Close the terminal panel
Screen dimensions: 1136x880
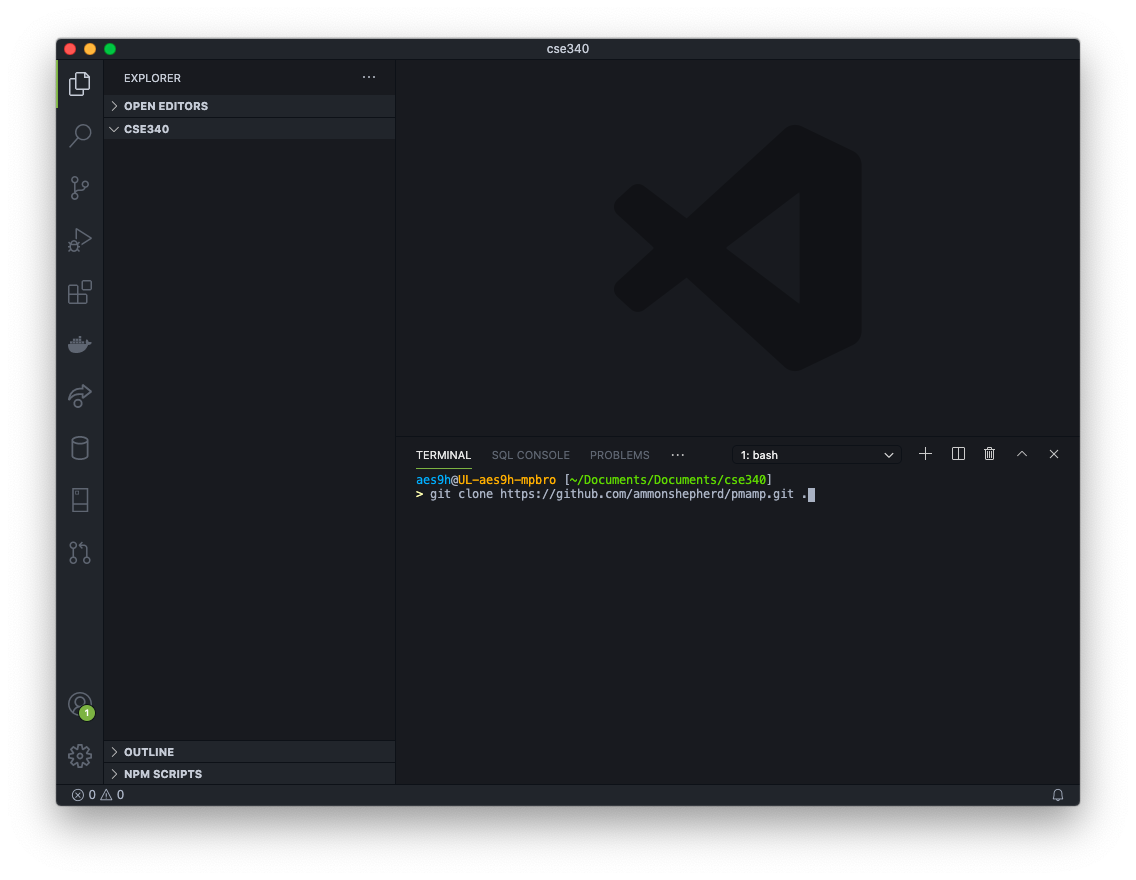tap(1053, 454)
